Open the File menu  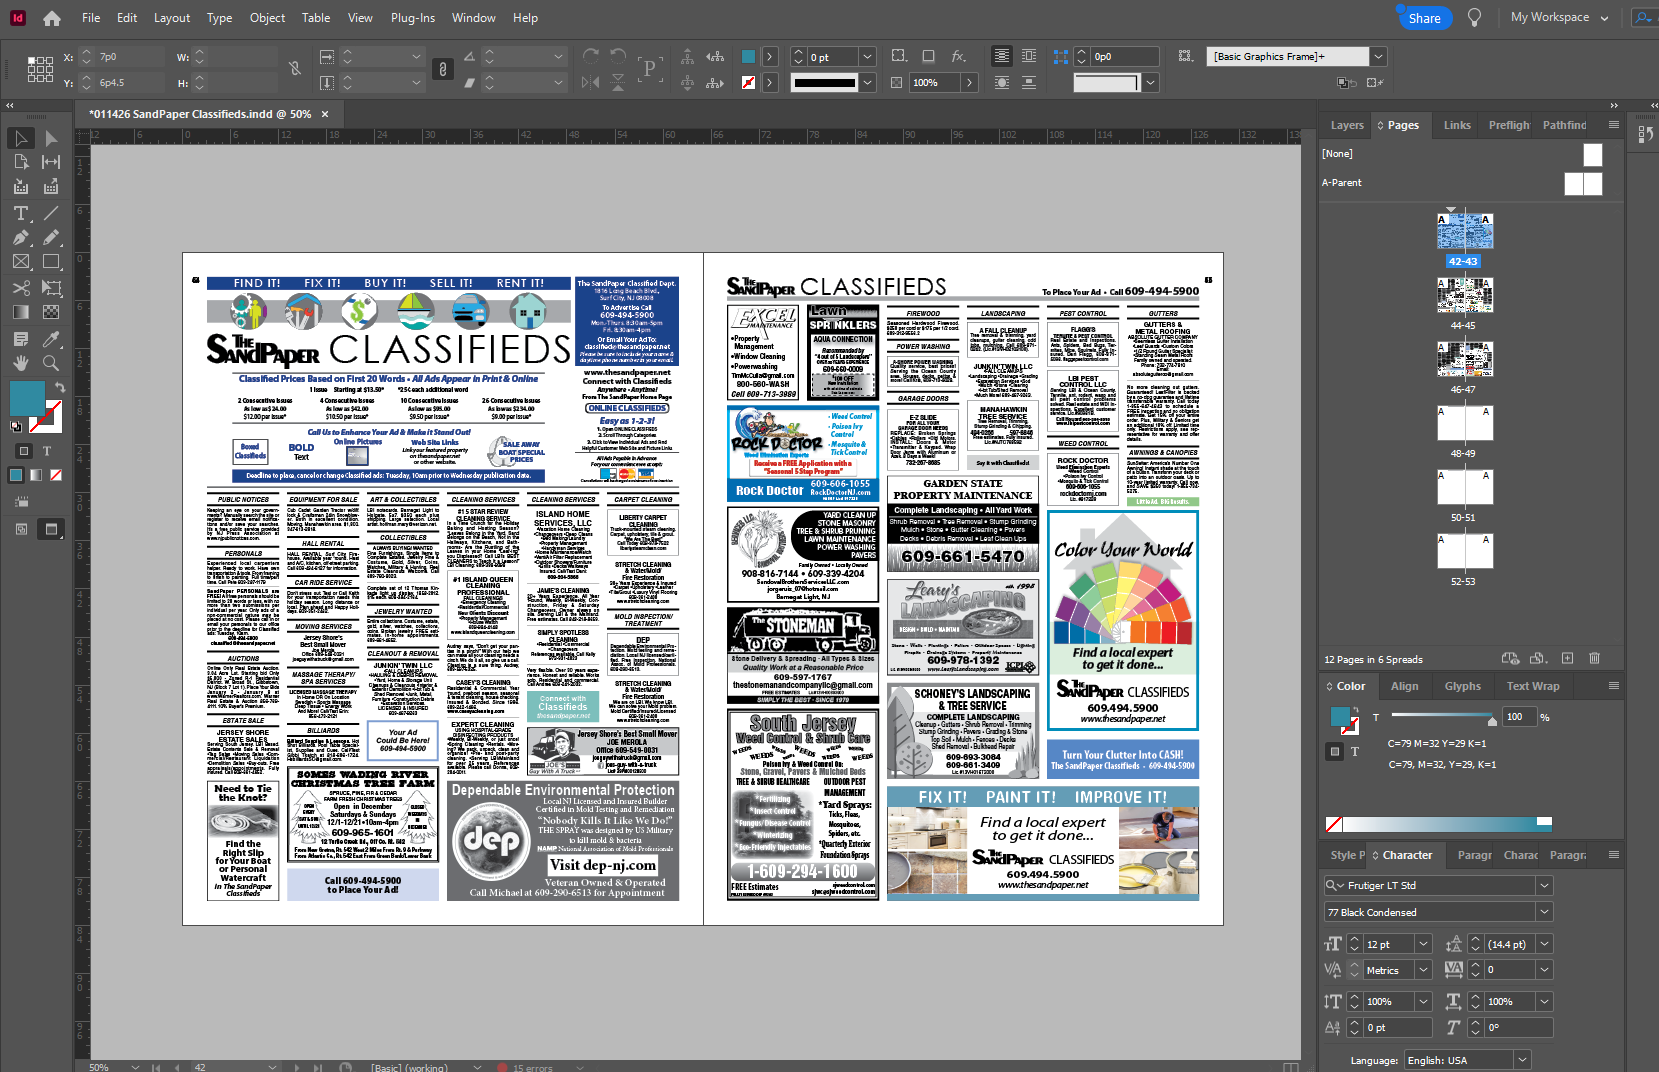pyautogui.click(x=91, y=18)
